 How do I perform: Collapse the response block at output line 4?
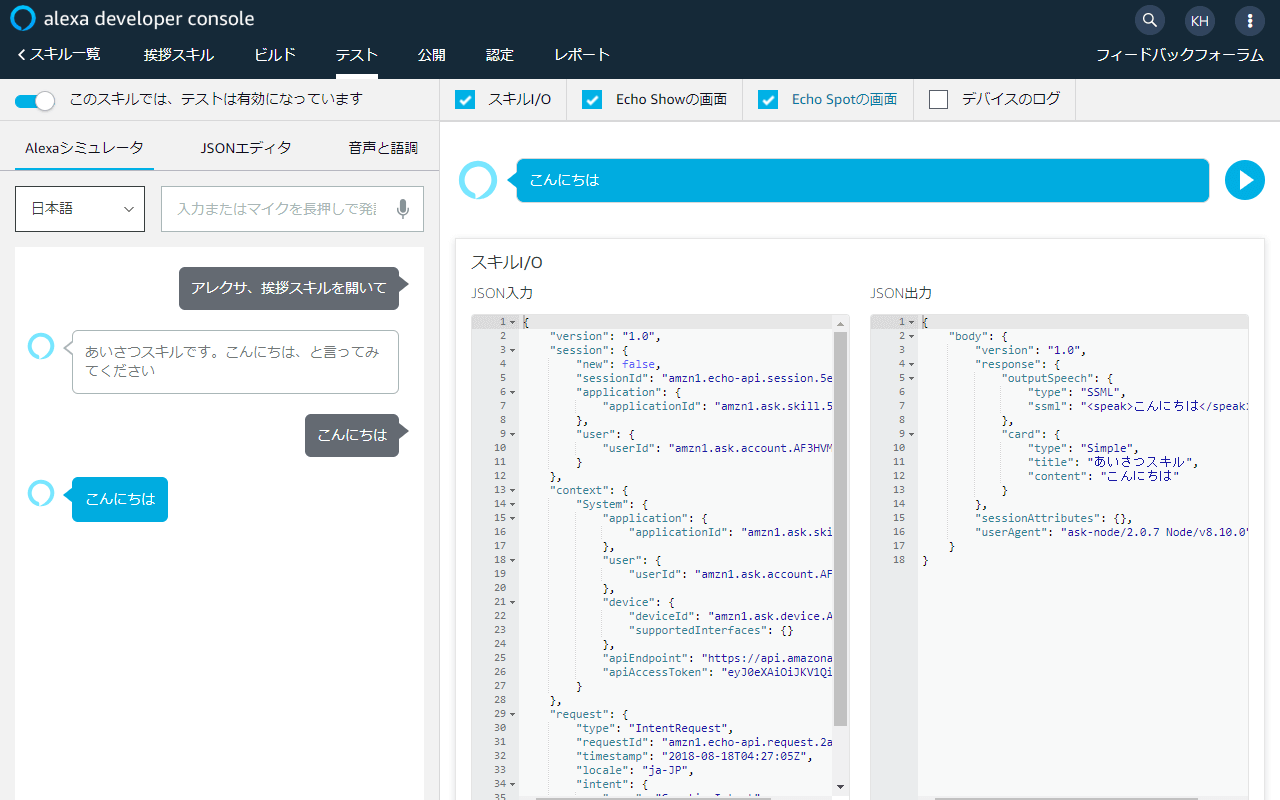[x=912, y=364]
